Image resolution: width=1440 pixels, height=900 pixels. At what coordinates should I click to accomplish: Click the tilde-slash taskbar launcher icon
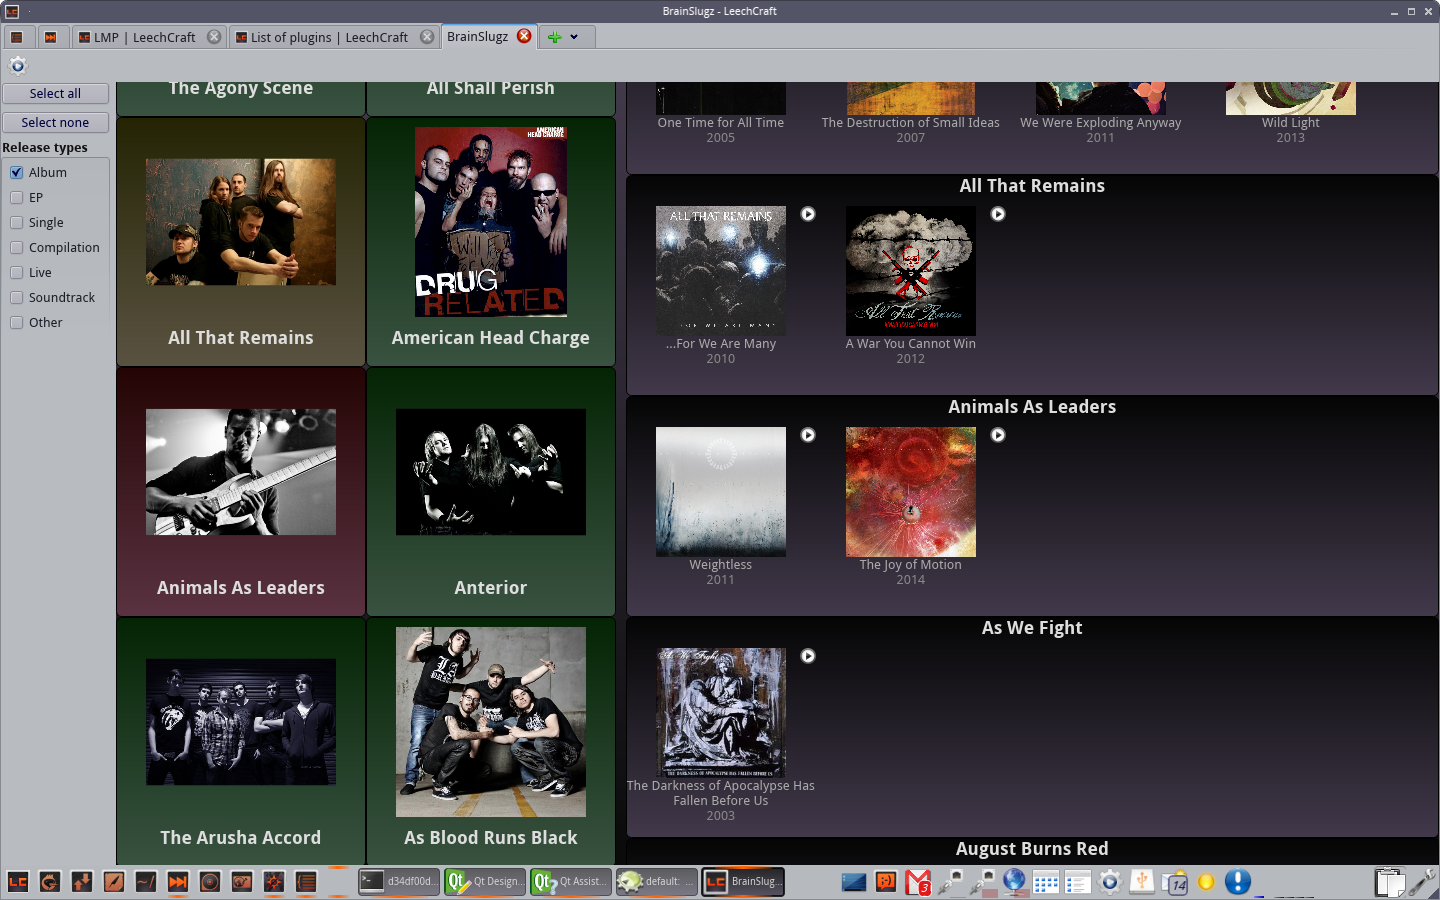tap(146, 882)
